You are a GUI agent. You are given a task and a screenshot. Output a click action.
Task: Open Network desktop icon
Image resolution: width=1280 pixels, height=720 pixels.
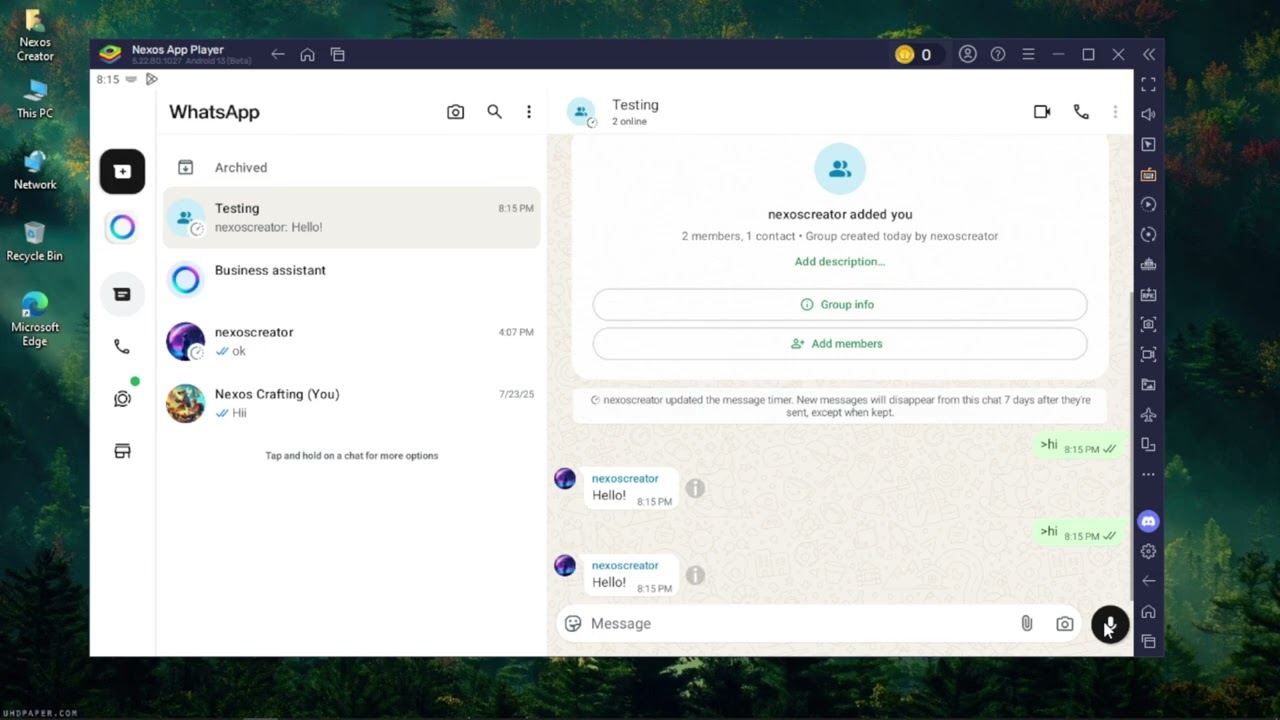click(35, 170)
